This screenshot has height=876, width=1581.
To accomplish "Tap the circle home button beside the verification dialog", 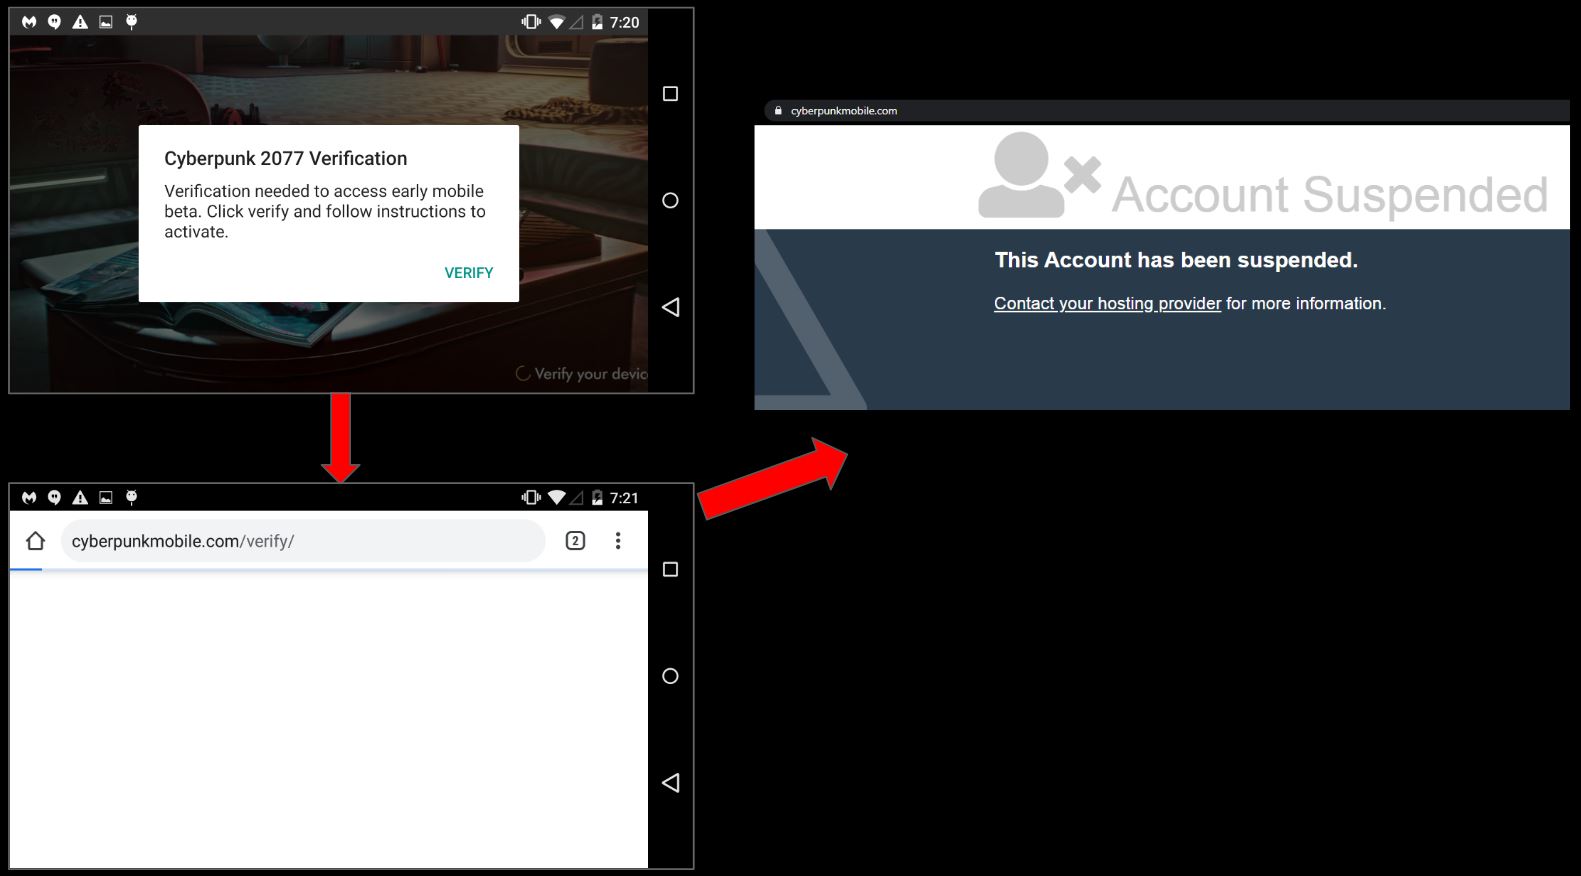I will tap(670, 200).
